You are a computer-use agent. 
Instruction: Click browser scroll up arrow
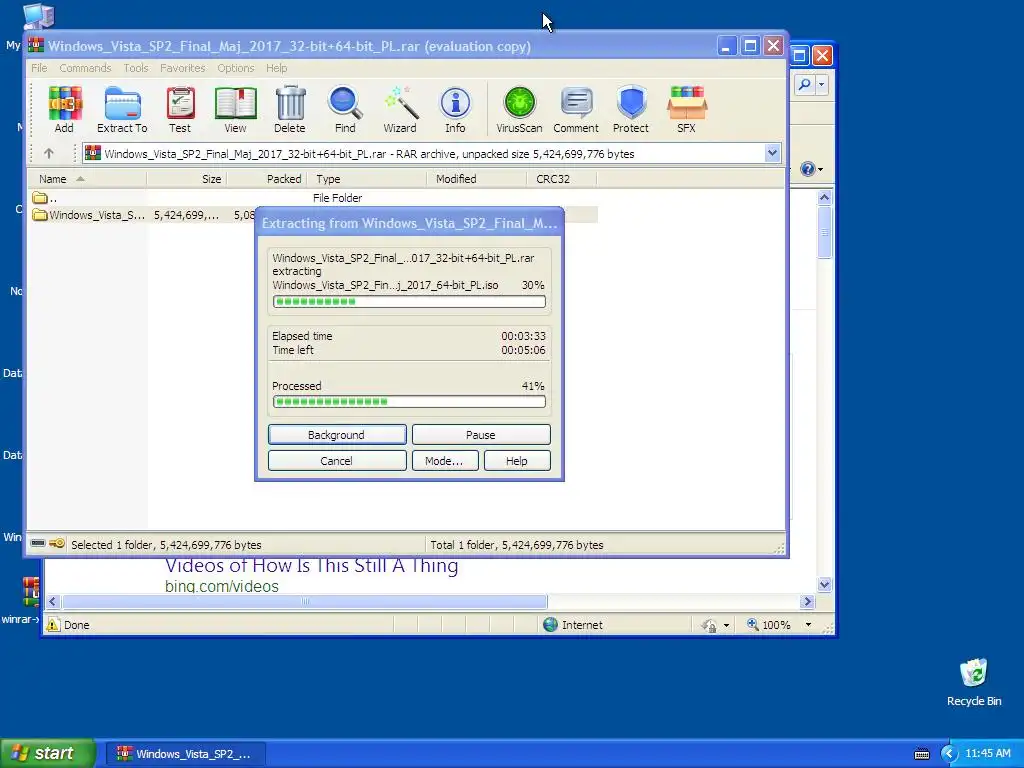[824, 197]
